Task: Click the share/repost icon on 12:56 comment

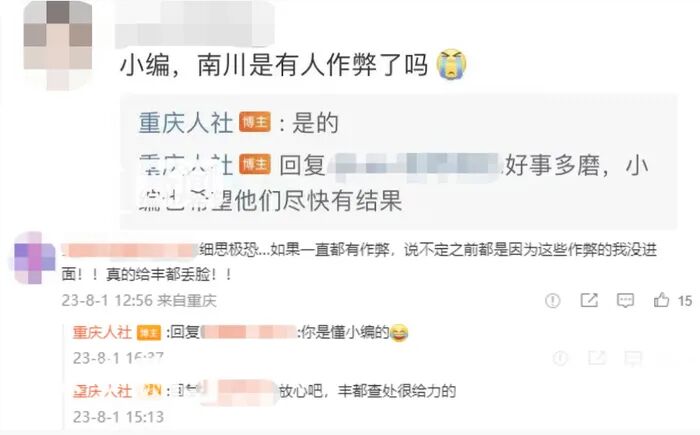Action: coord(589,300)
